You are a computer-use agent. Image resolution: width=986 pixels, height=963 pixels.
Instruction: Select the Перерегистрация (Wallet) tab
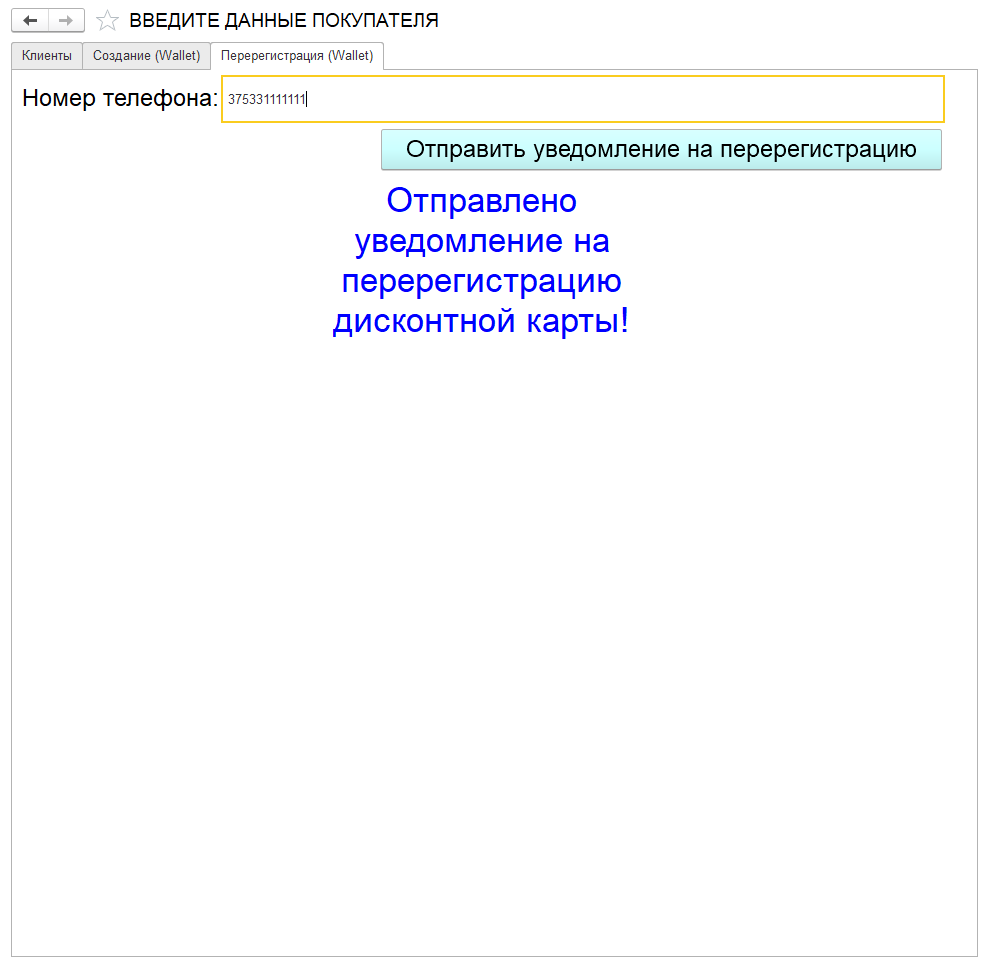[x=297, y=56]
